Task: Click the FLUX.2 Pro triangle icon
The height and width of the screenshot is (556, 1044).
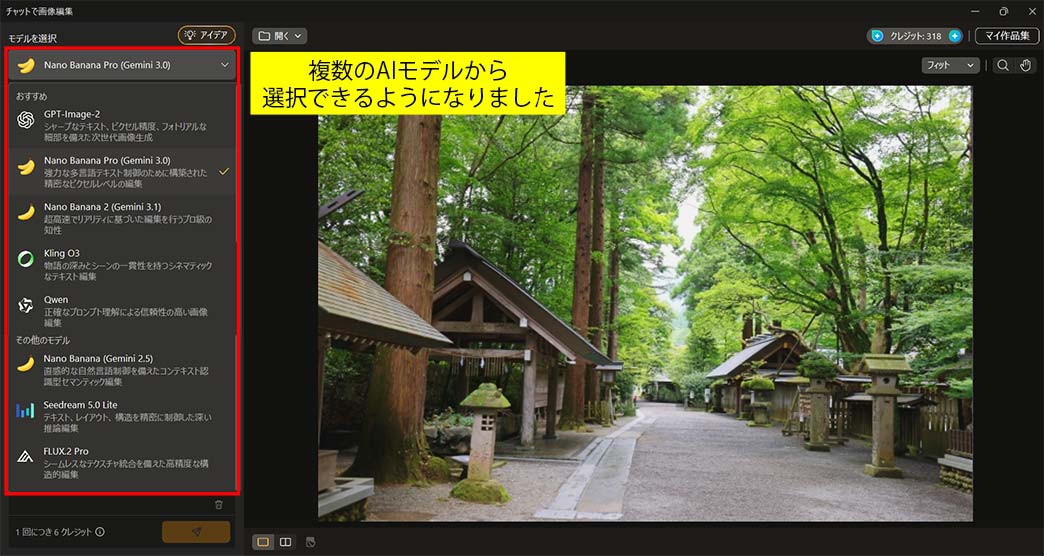Action: click(25, 457)
